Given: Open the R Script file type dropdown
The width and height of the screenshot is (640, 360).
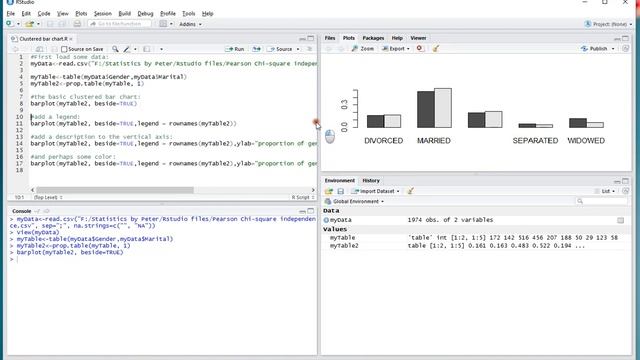Looking at the screenshot, I should pyautogui.click(x=303, y=197).
